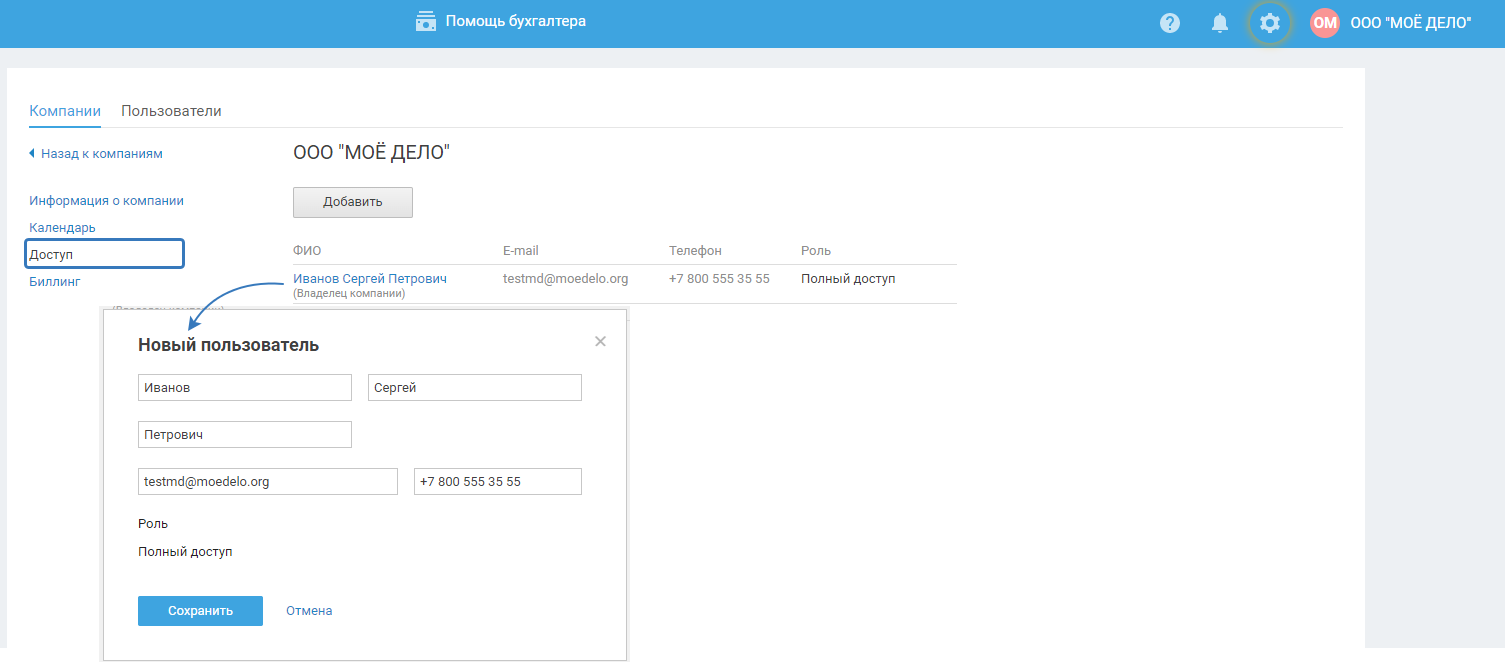Screen dimensions: 1506x662
Task: Click the Помощь бухгалтера briefcase icon
Action: 426,21
